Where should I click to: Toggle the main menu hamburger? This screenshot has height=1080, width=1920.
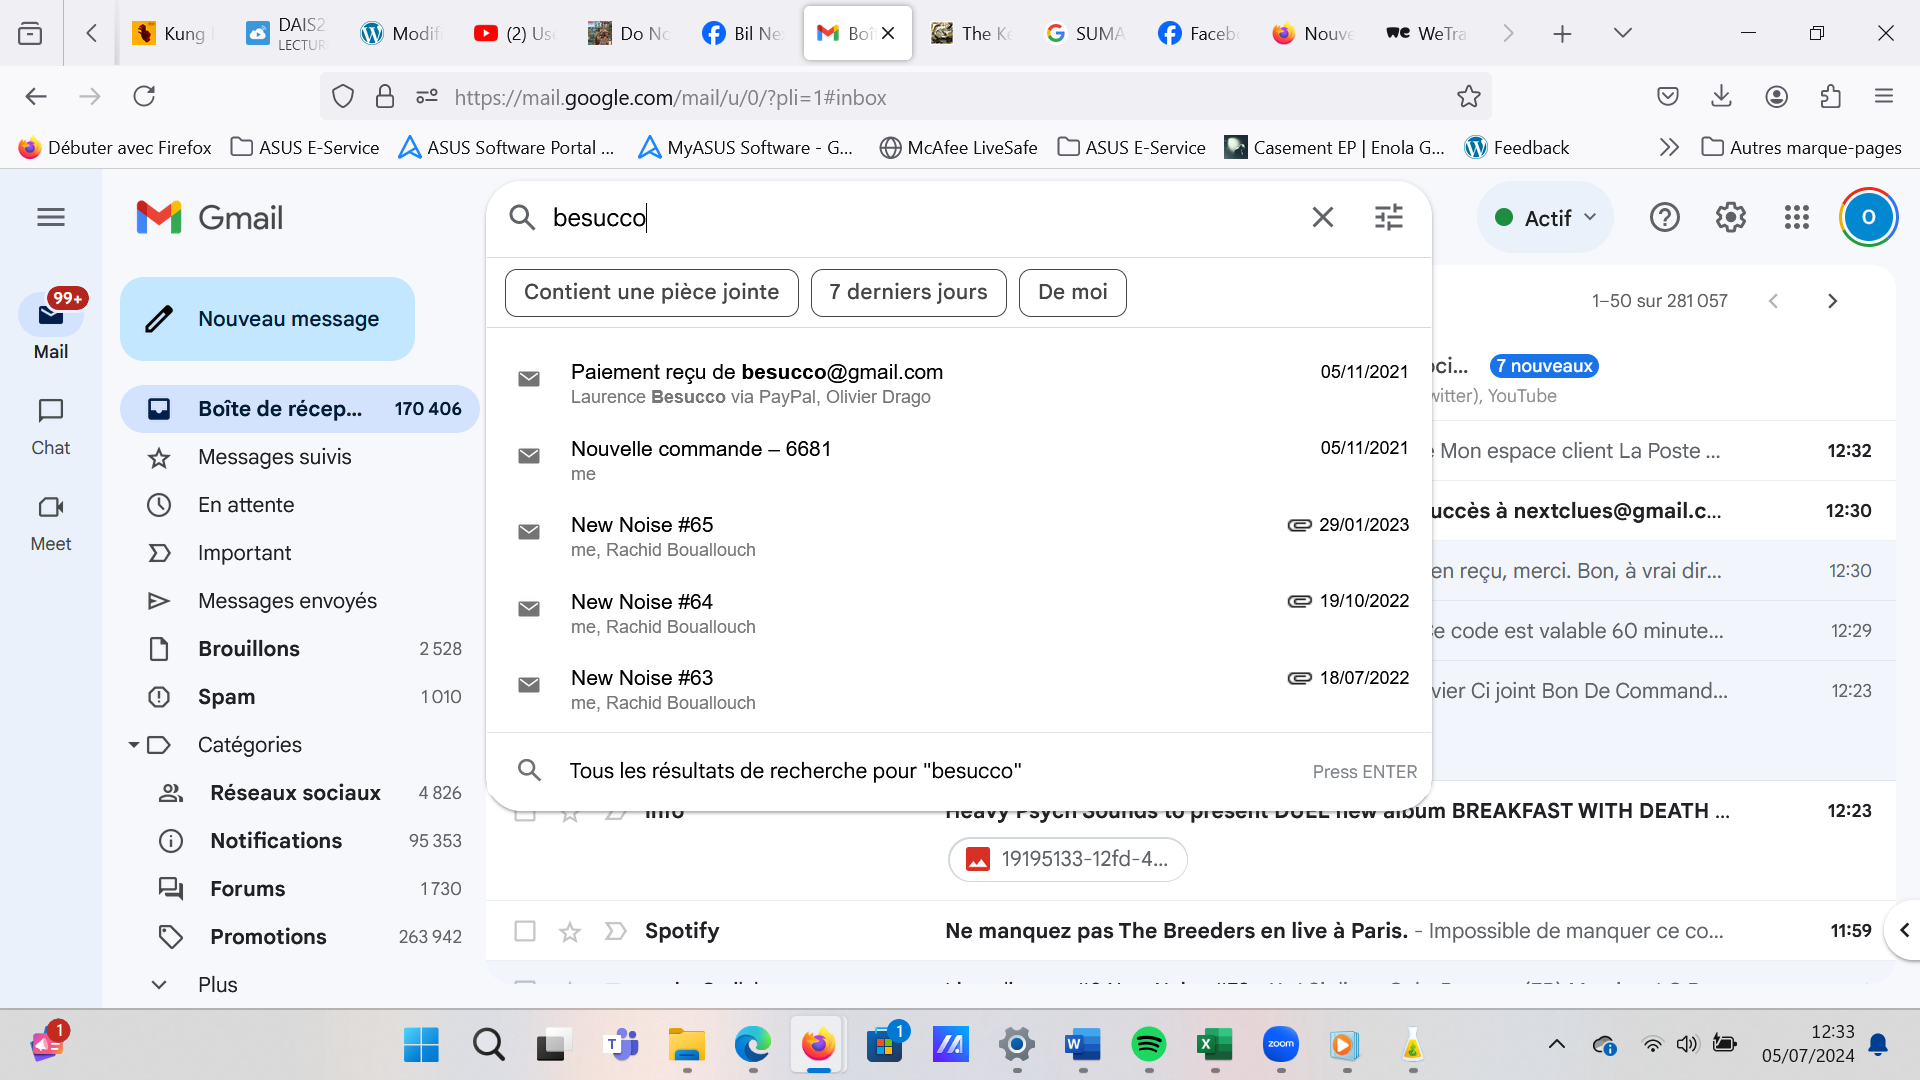(x=51, y=217)
